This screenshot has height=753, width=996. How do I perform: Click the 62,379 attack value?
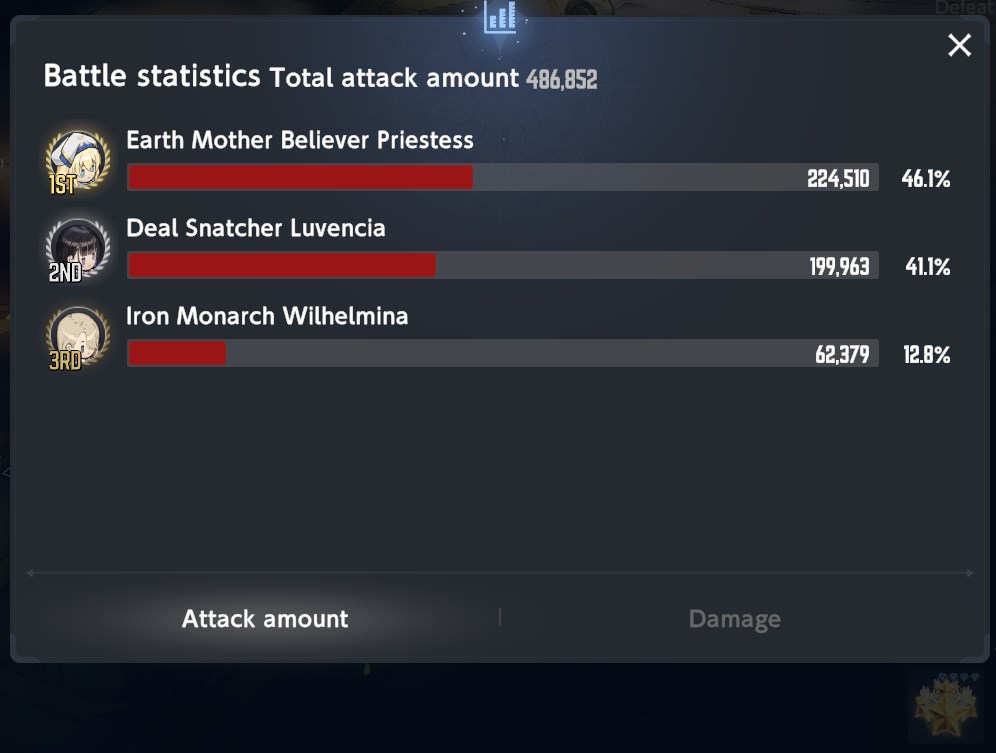tap(842, 355)
